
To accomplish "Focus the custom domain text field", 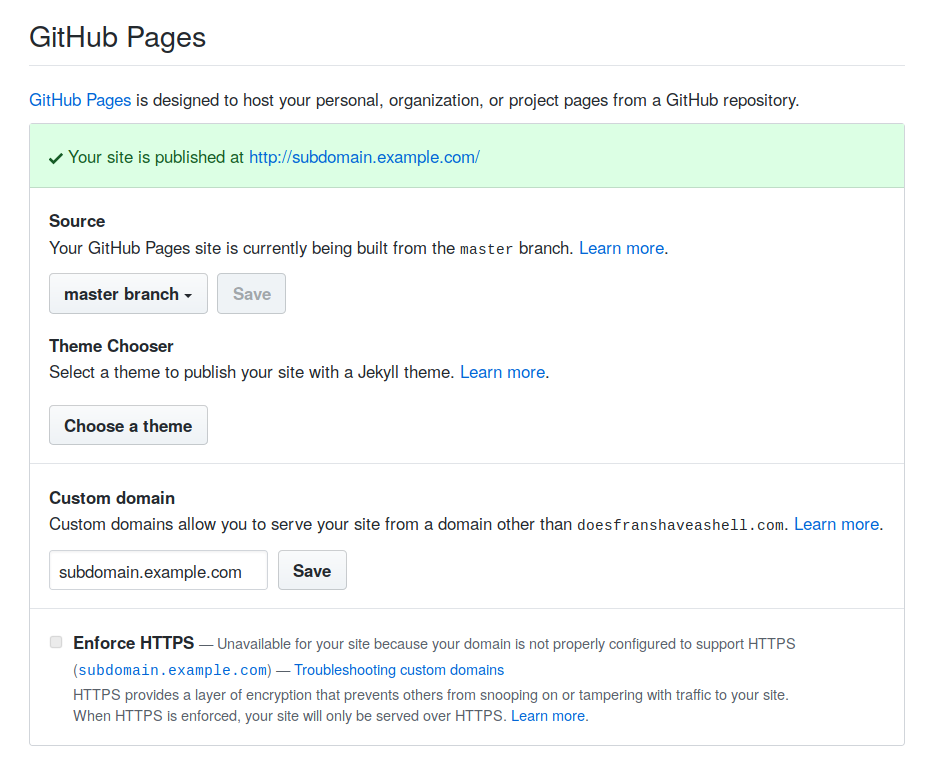I will tap(158, 571).
